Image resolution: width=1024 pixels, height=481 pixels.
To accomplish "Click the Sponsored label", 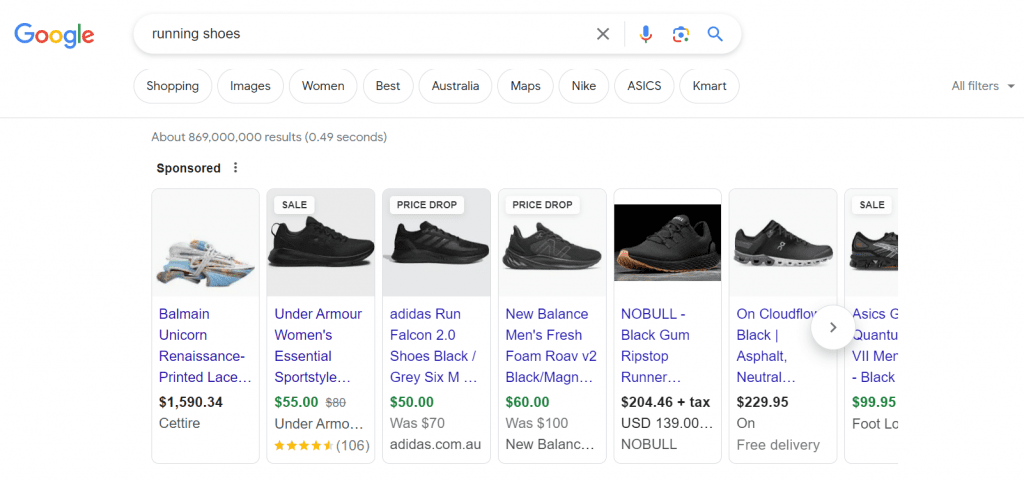I will 189,168.
